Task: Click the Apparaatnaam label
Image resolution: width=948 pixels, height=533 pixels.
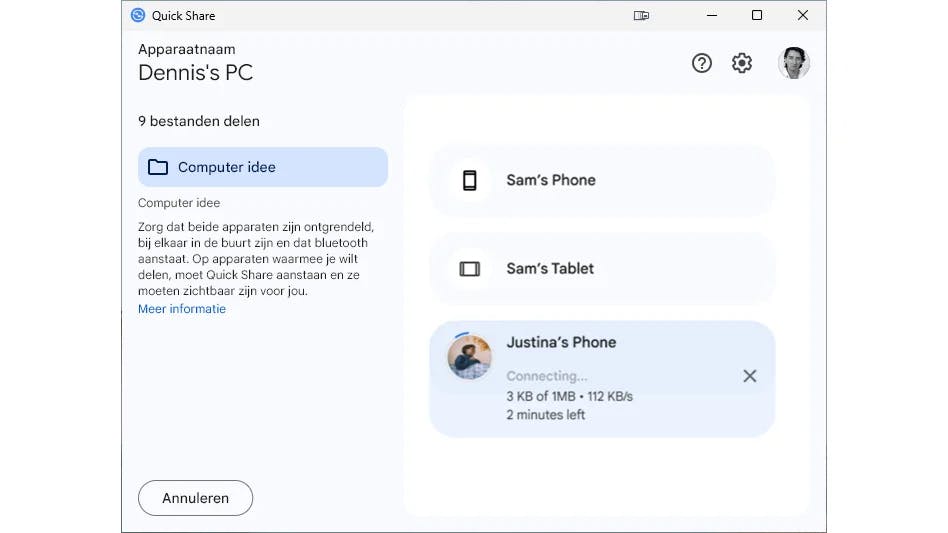Action: tap(186, 50)
